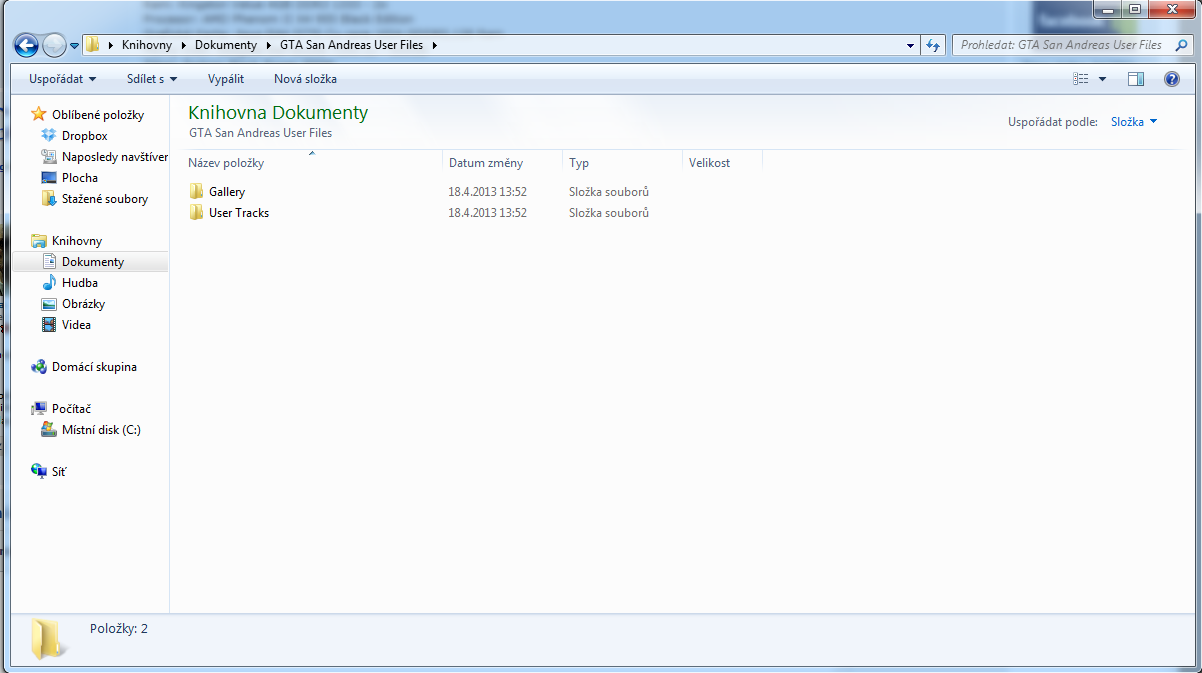1202x673 pixels.
Task: Click the folder icon in address bar
Action: coord(92,45)
